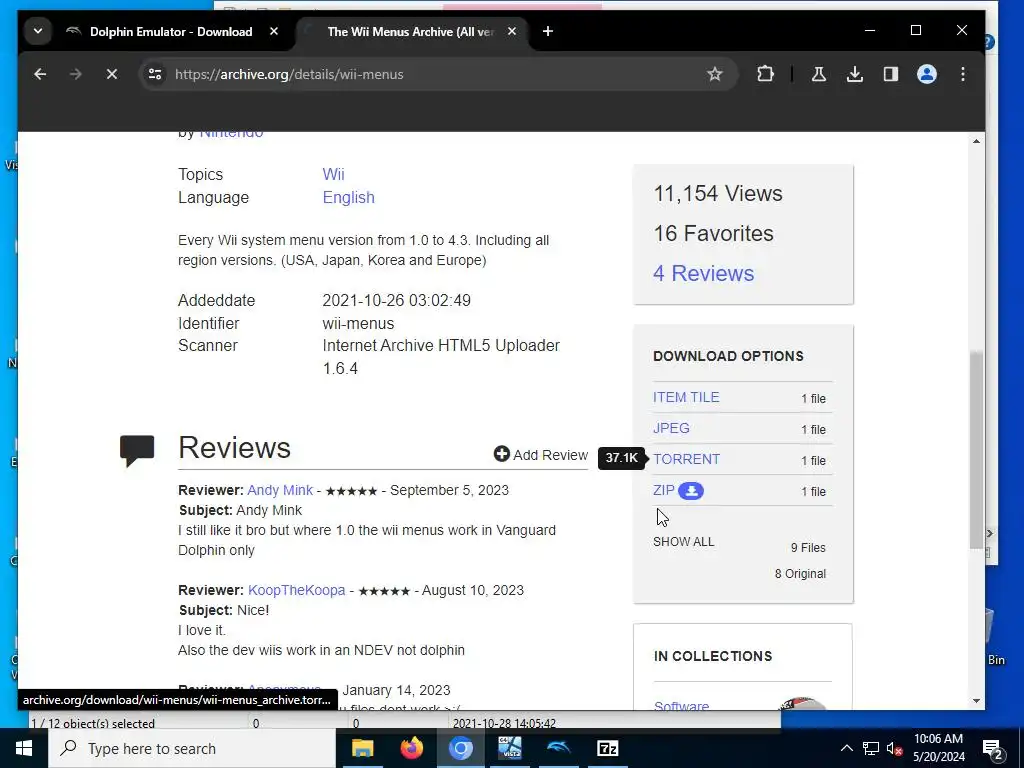This screenshot has width=1024, height=768.
Task: Open the Windows Start menu
Action: [x=24, y=748]
